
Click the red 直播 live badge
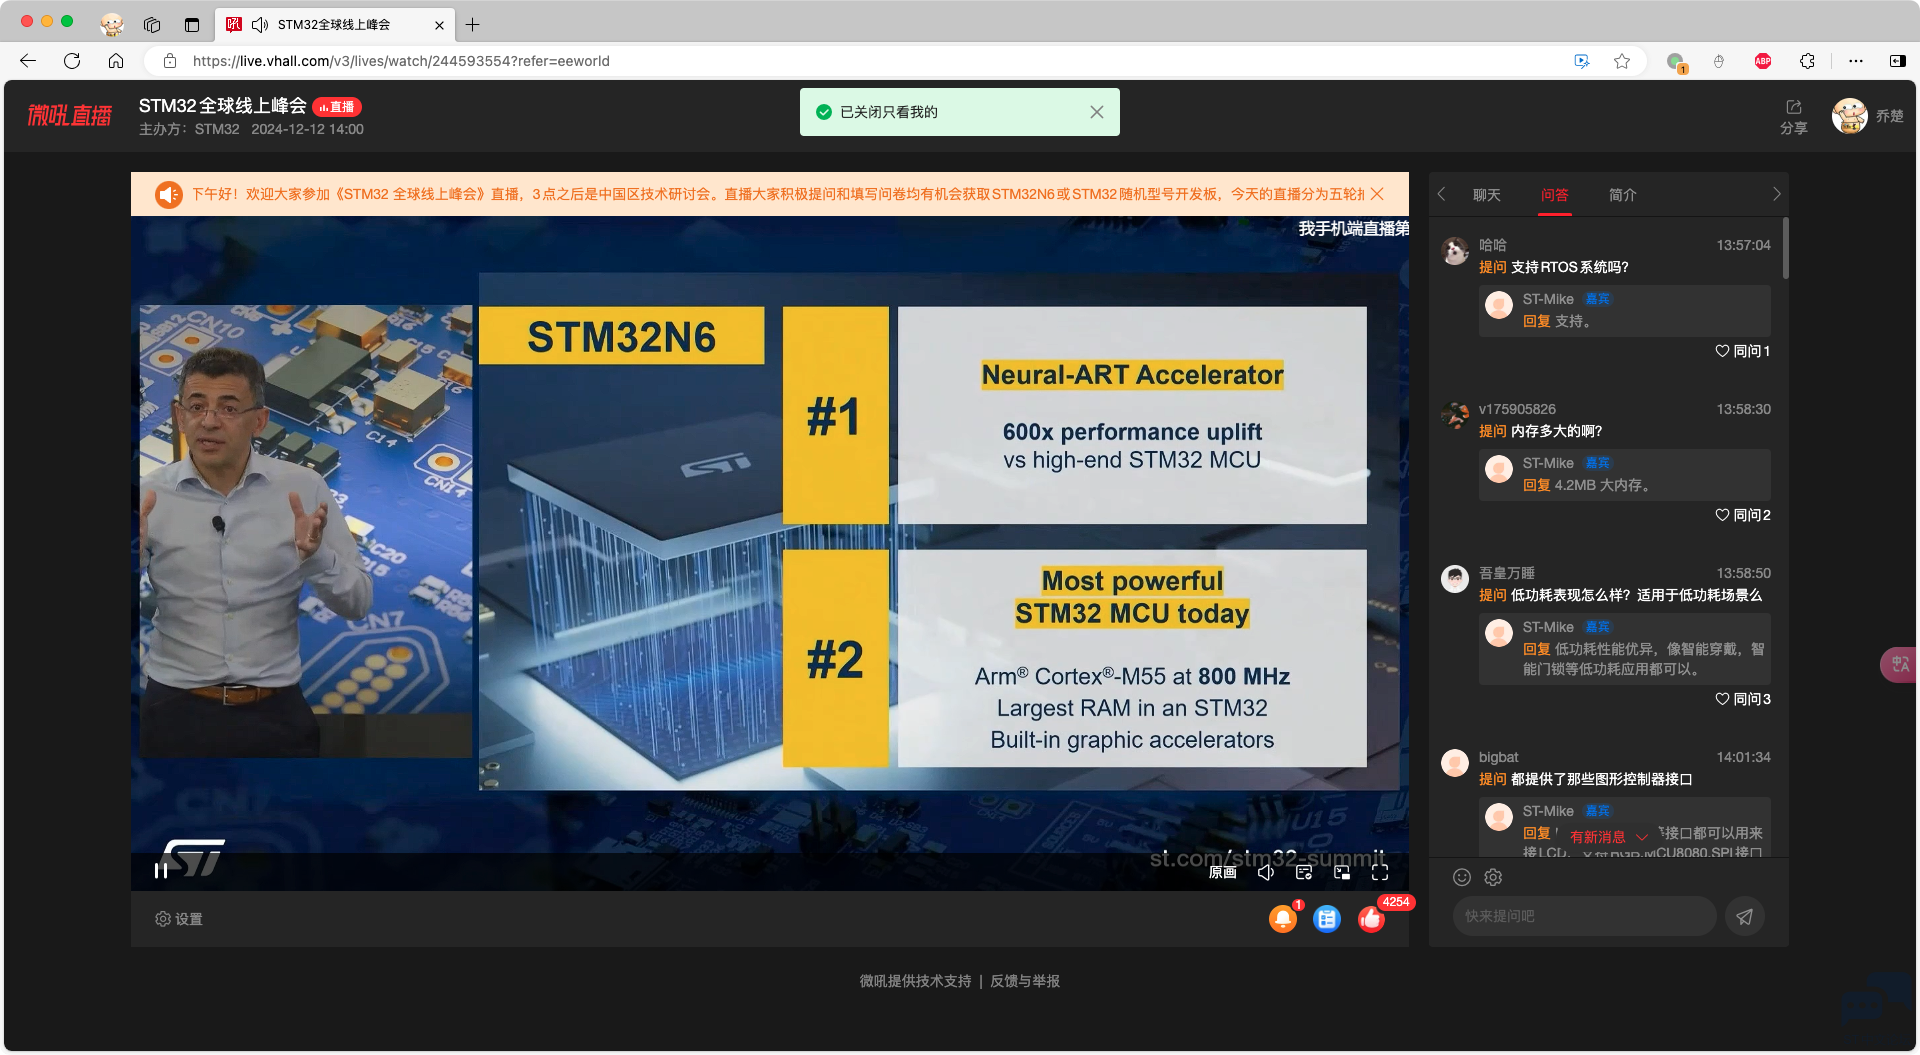[337, 107]
